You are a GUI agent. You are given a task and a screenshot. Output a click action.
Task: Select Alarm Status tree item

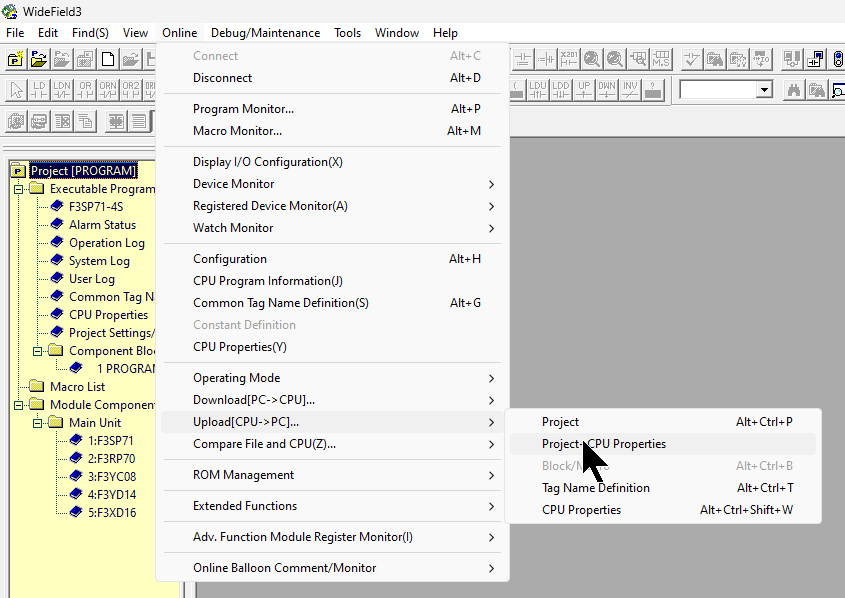tap(102, 225)
